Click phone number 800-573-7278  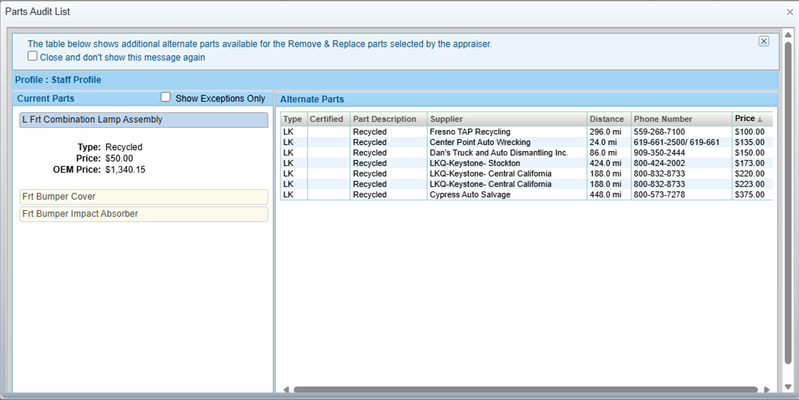[x=659, y=195]
